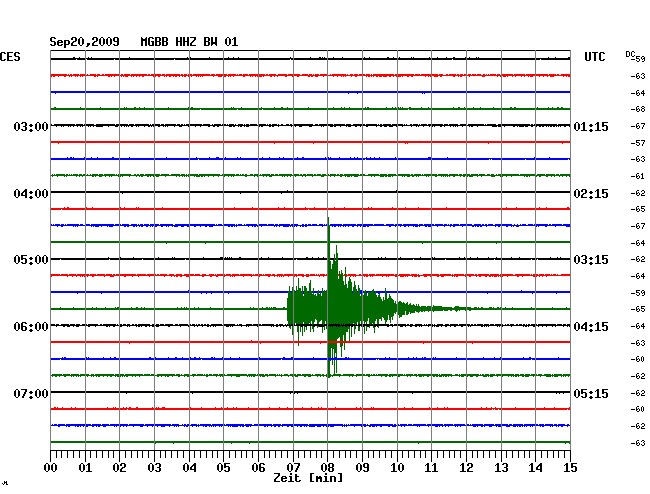Click the black 02:15 trace line
The height and width of the screenshot is (494, 650).
tap(310, 192)
